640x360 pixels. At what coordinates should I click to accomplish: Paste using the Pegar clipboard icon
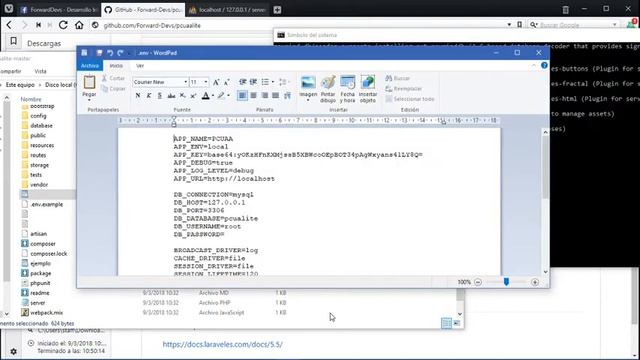[89, 82]
